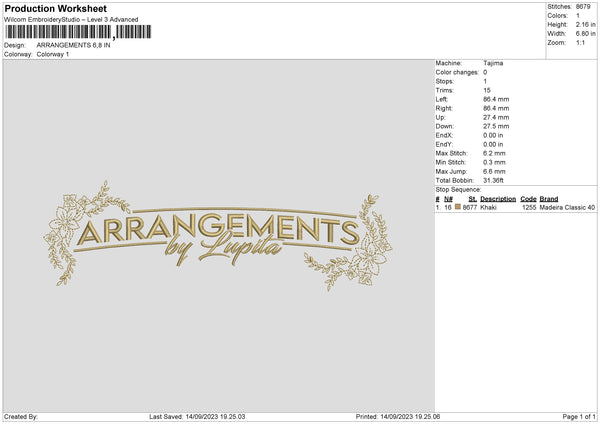Image resolution: width=600 pixels, height=424 pixels.
Task: Select the "Colorway 1" value
Action: (53, 54)
